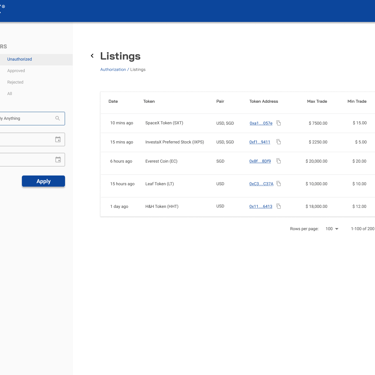Click the $ 12.00 min trade value
Viewport: 375px width, 375px height.
click(x=360, y=207)
